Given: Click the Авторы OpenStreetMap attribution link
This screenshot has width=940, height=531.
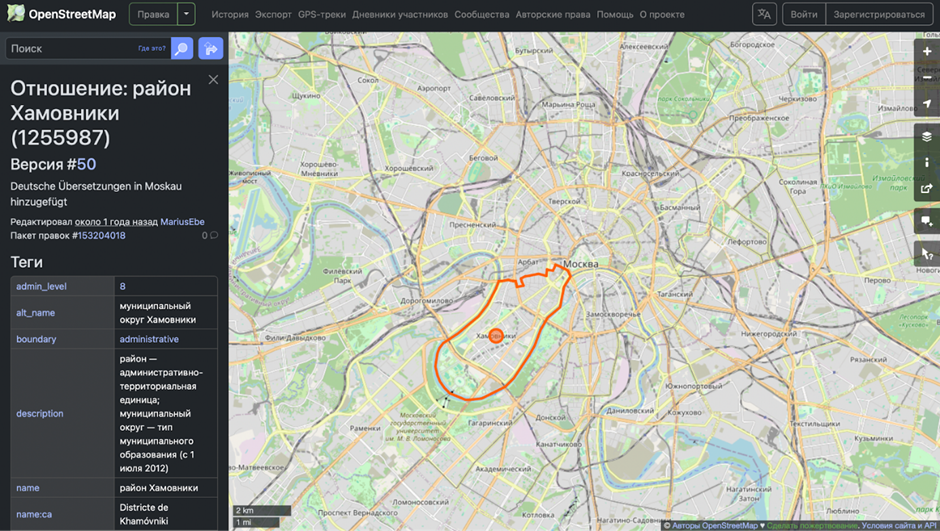Looking at the screenshot, I should coord(715,526).
